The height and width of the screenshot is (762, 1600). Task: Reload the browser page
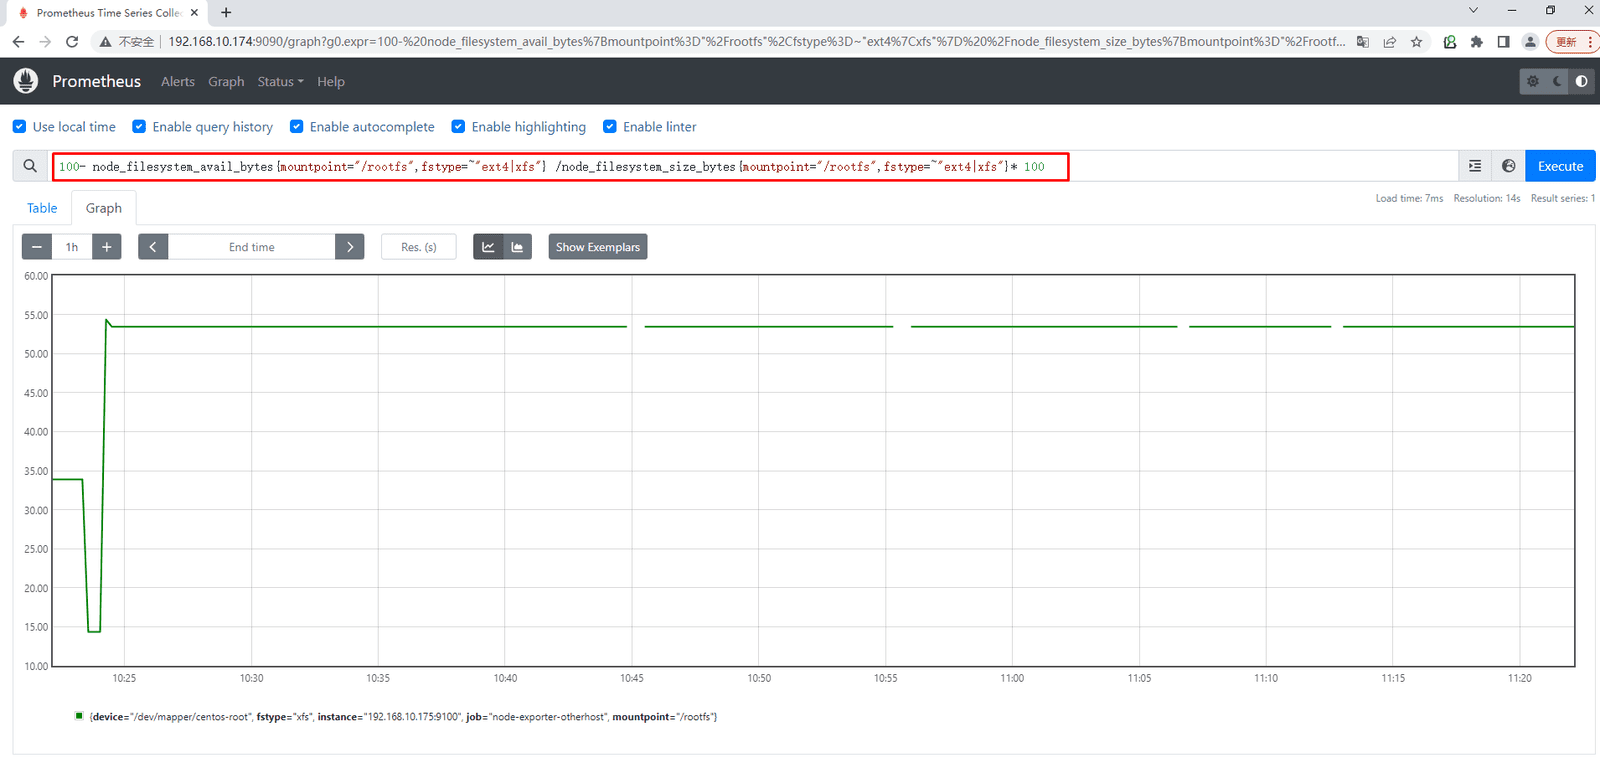(72, 42)
